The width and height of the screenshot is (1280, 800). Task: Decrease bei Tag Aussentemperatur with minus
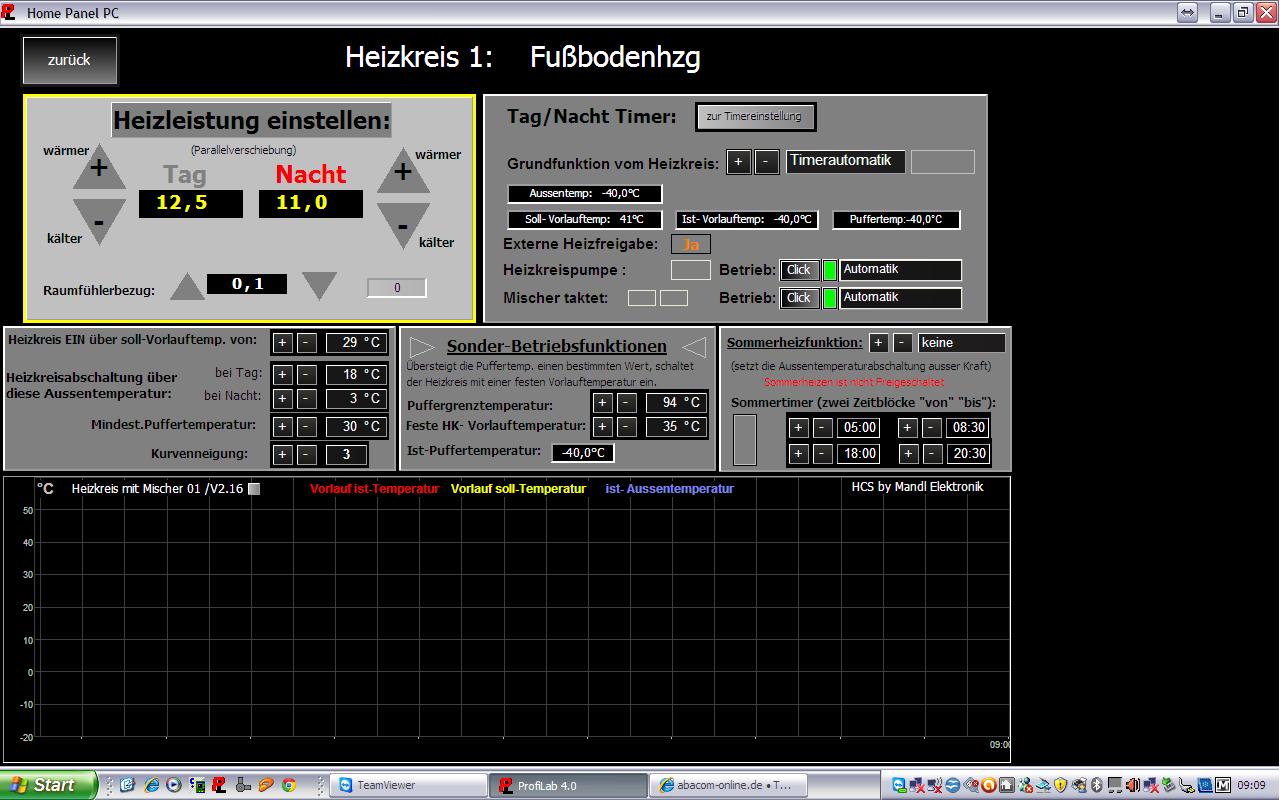click(307, 375)
